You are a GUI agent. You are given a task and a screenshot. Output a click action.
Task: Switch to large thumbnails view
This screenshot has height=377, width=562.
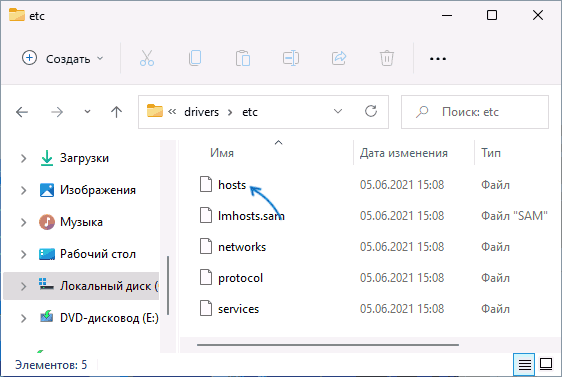pos(546,364)
